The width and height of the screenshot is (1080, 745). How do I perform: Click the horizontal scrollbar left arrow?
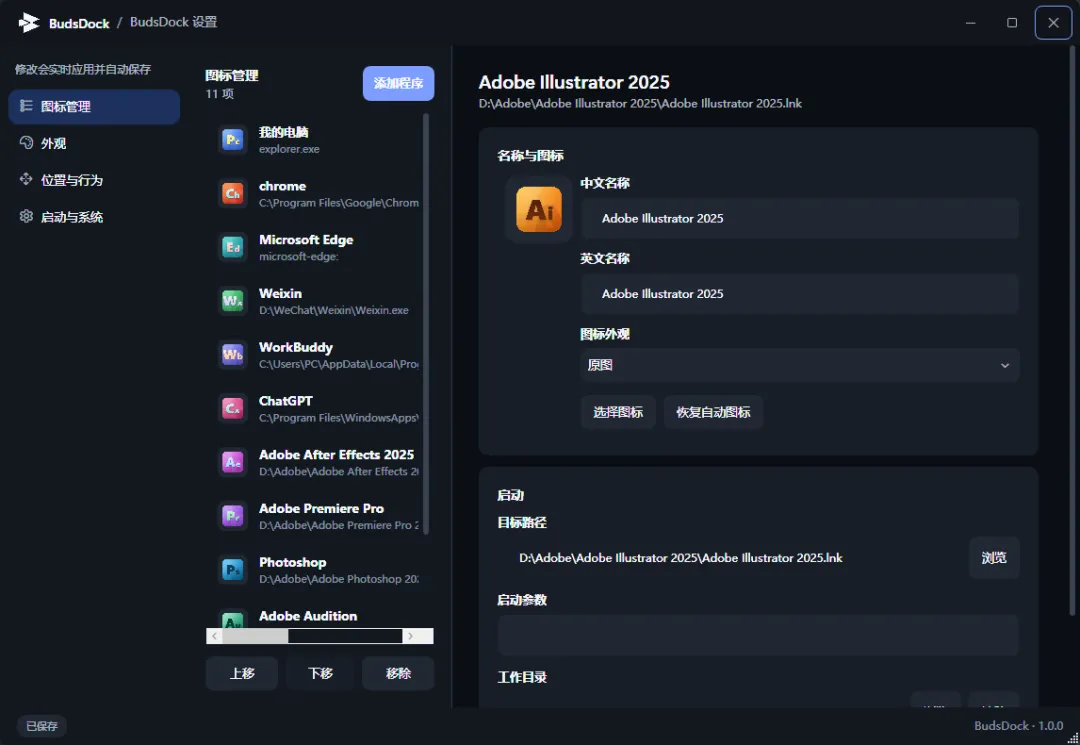click(214, 636)
